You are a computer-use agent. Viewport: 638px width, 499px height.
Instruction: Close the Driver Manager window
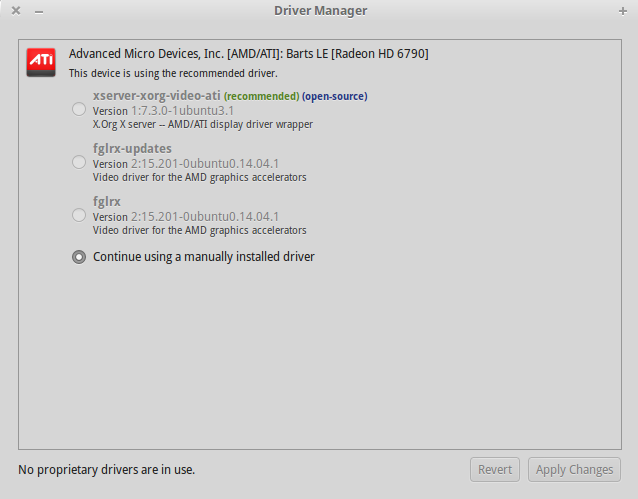16,10
